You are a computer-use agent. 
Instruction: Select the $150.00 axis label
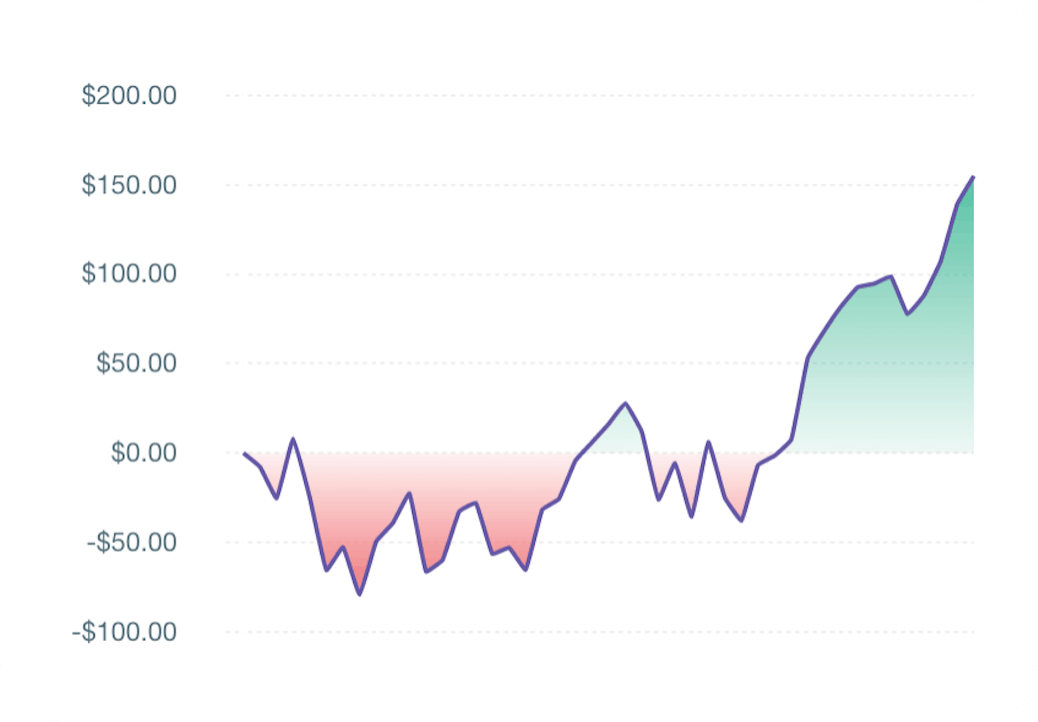pos(129,185)
